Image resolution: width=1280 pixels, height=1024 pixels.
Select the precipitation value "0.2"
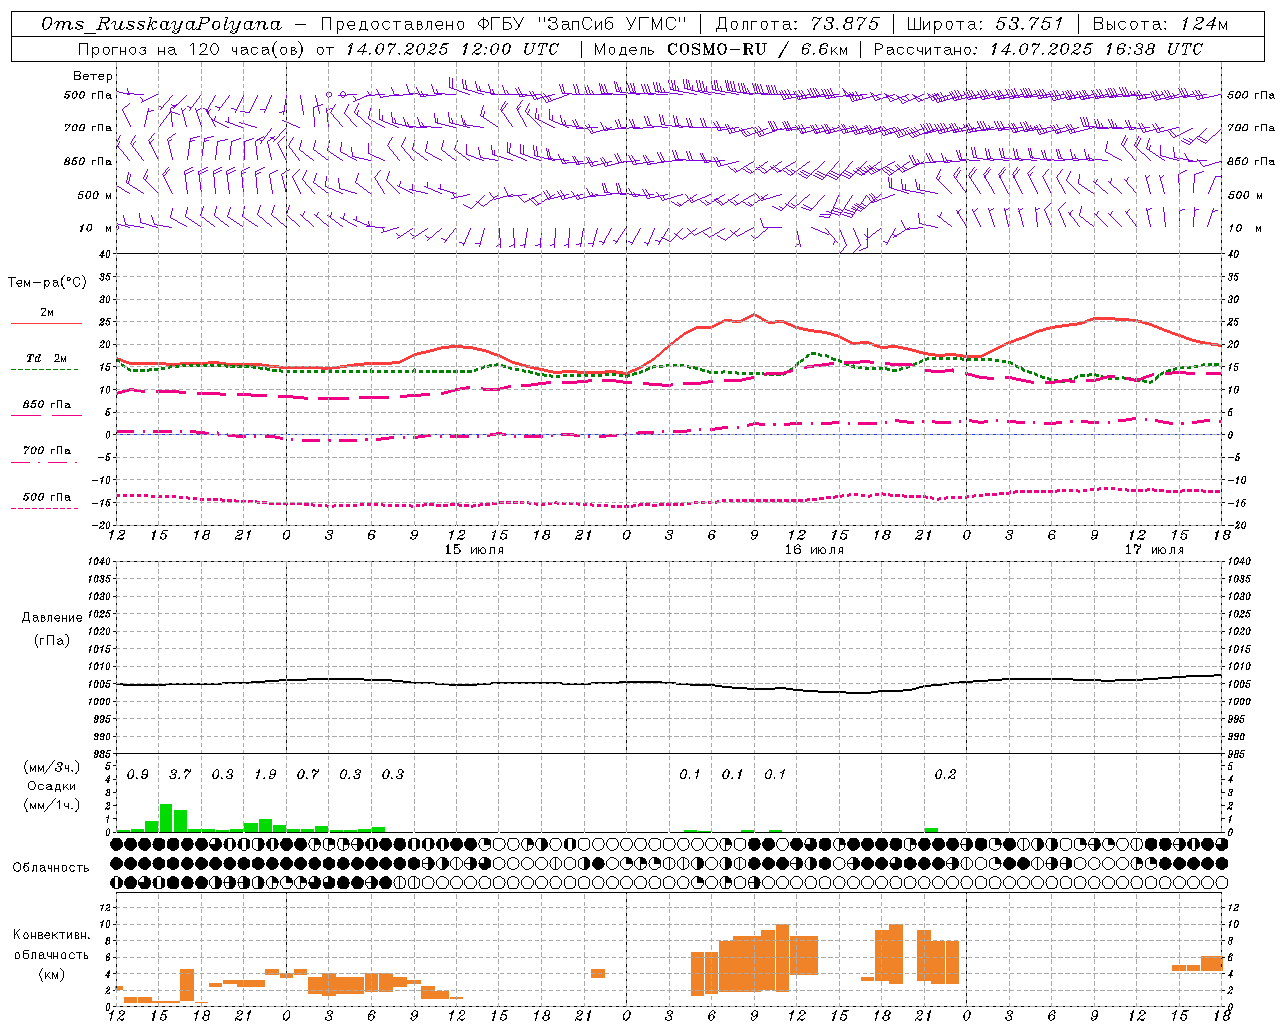[945, 775]
